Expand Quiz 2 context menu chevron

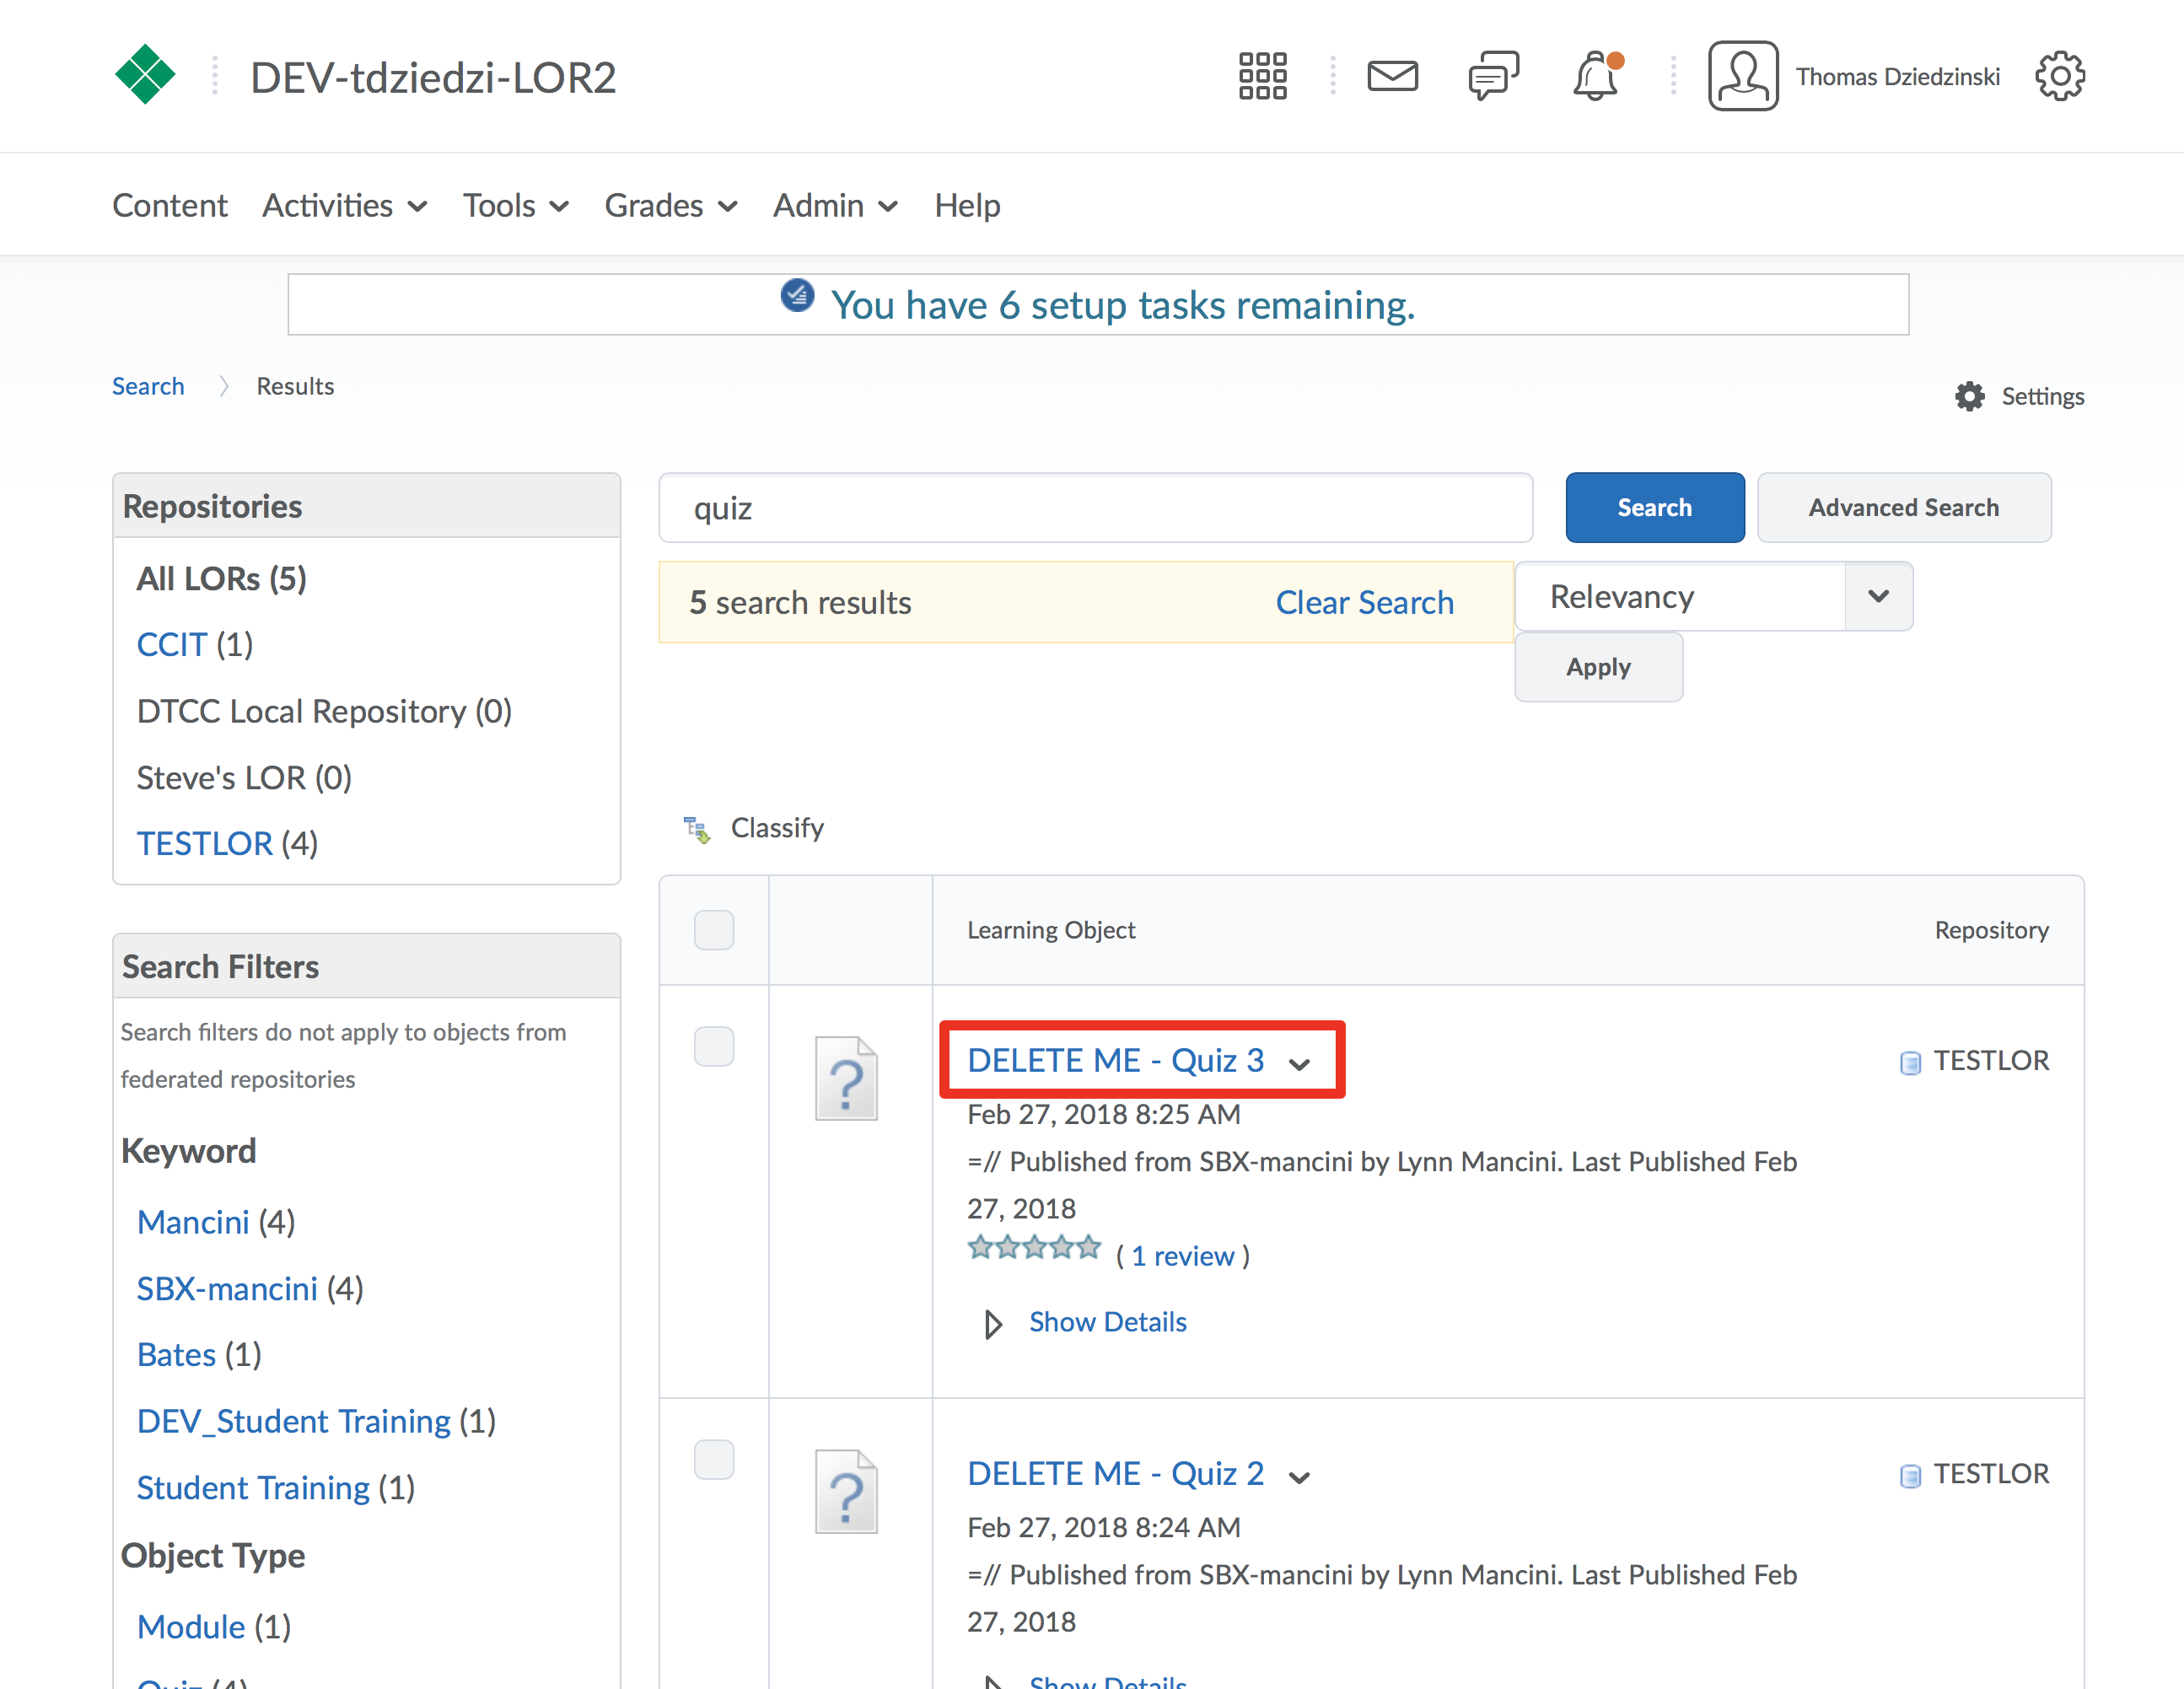pyautogui.click(x=1299, y=1477)
